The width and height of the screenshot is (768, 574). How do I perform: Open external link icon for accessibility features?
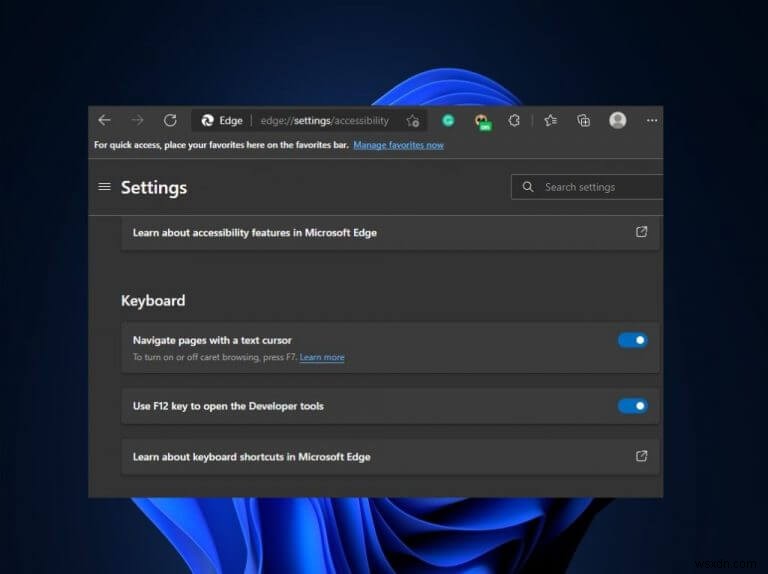click(x=641, y=232)
